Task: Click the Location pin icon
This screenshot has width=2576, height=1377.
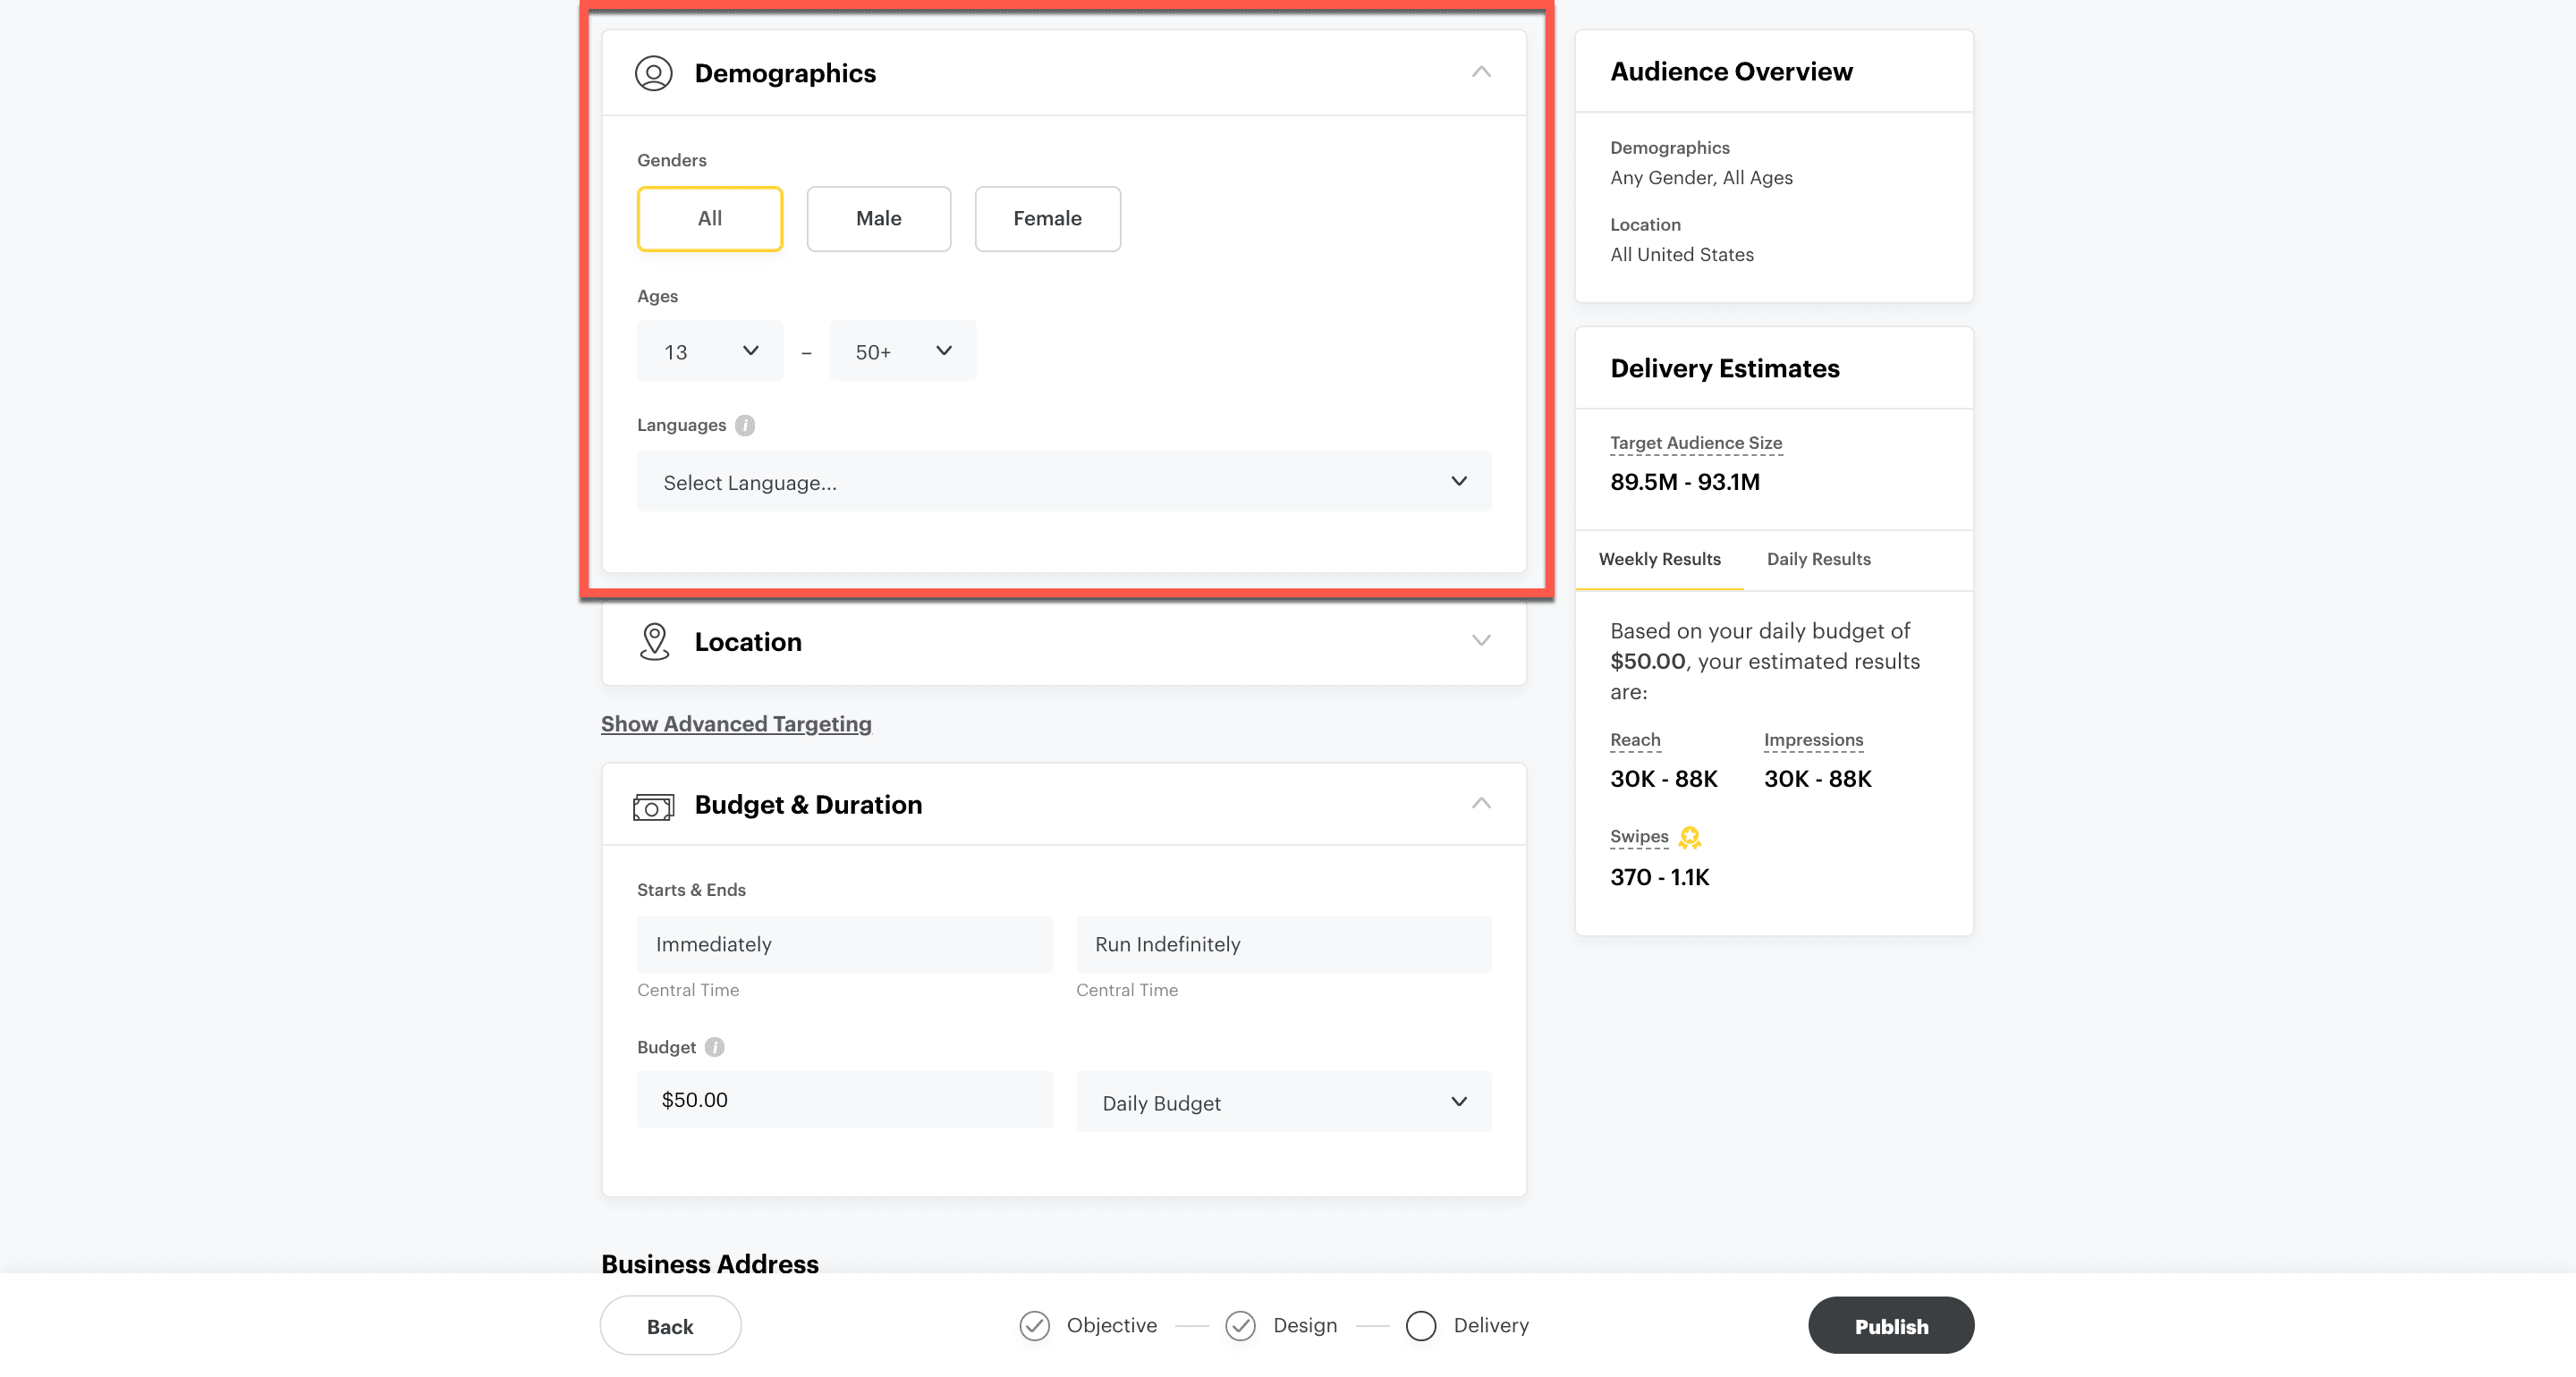Action: point(654,641)
